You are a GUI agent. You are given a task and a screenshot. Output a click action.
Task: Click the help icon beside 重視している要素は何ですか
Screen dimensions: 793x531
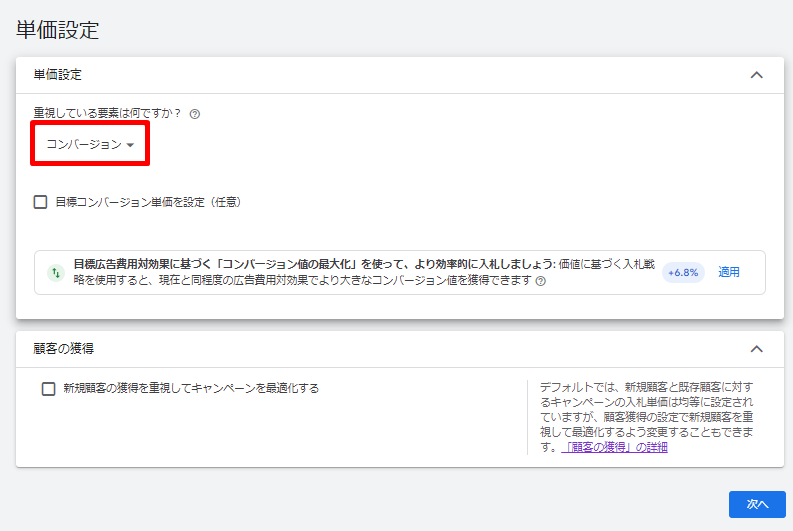[195, 114]
